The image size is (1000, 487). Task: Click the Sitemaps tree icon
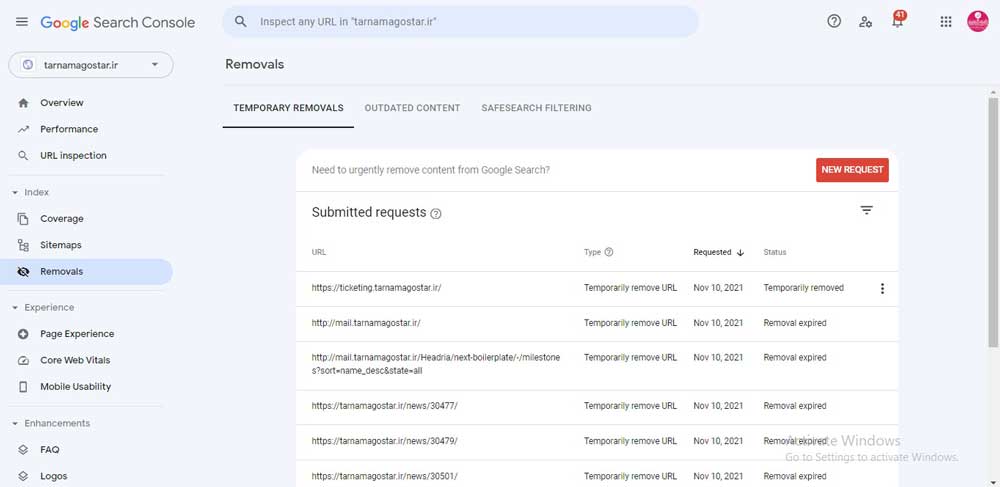click(24, 245)
